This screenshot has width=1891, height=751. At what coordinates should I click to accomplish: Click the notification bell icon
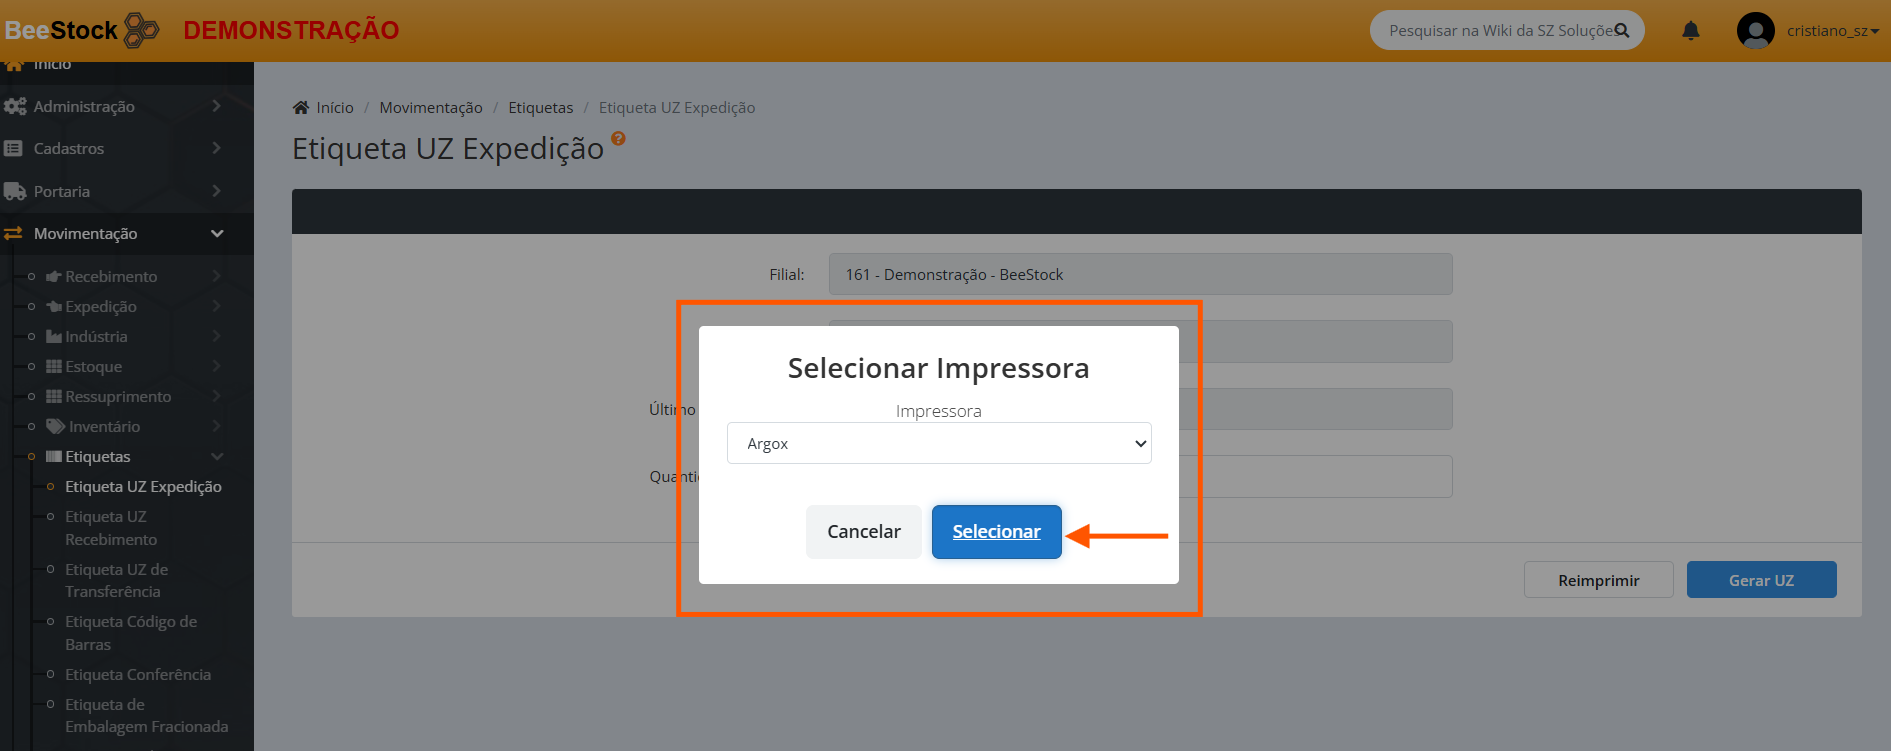(1690, 31)
